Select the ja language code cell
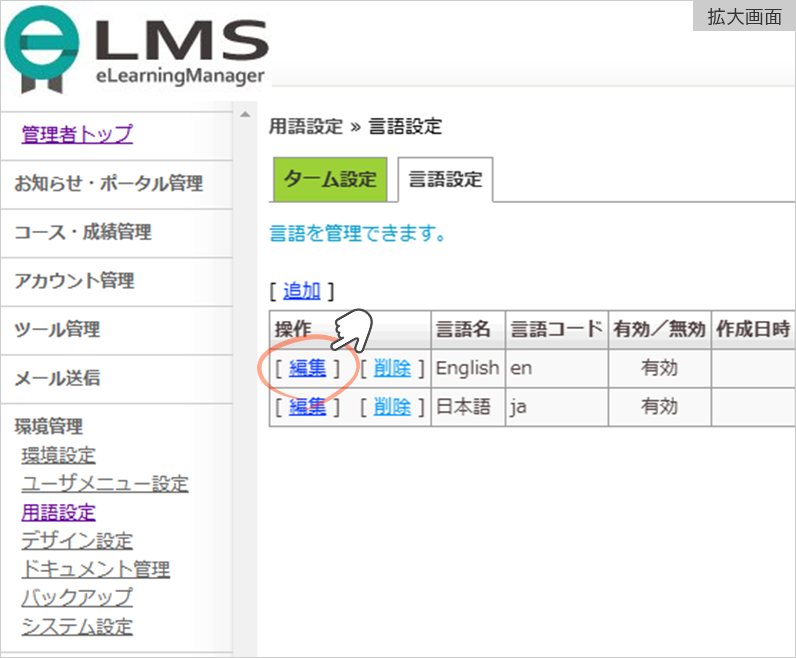The image size is (796, 658). pos(557,407)
